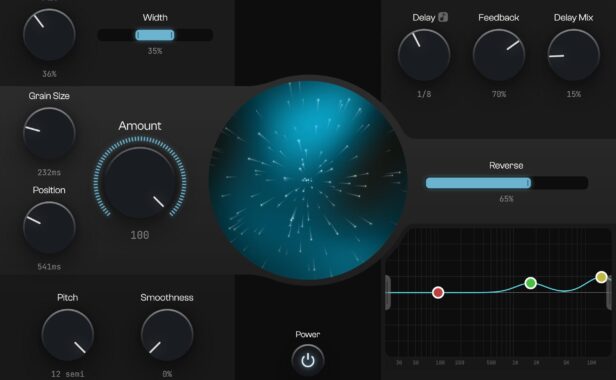This screenshot has width=616, height=380.
Task: Select the red EQ band node
Action: (x=438, y=292)
